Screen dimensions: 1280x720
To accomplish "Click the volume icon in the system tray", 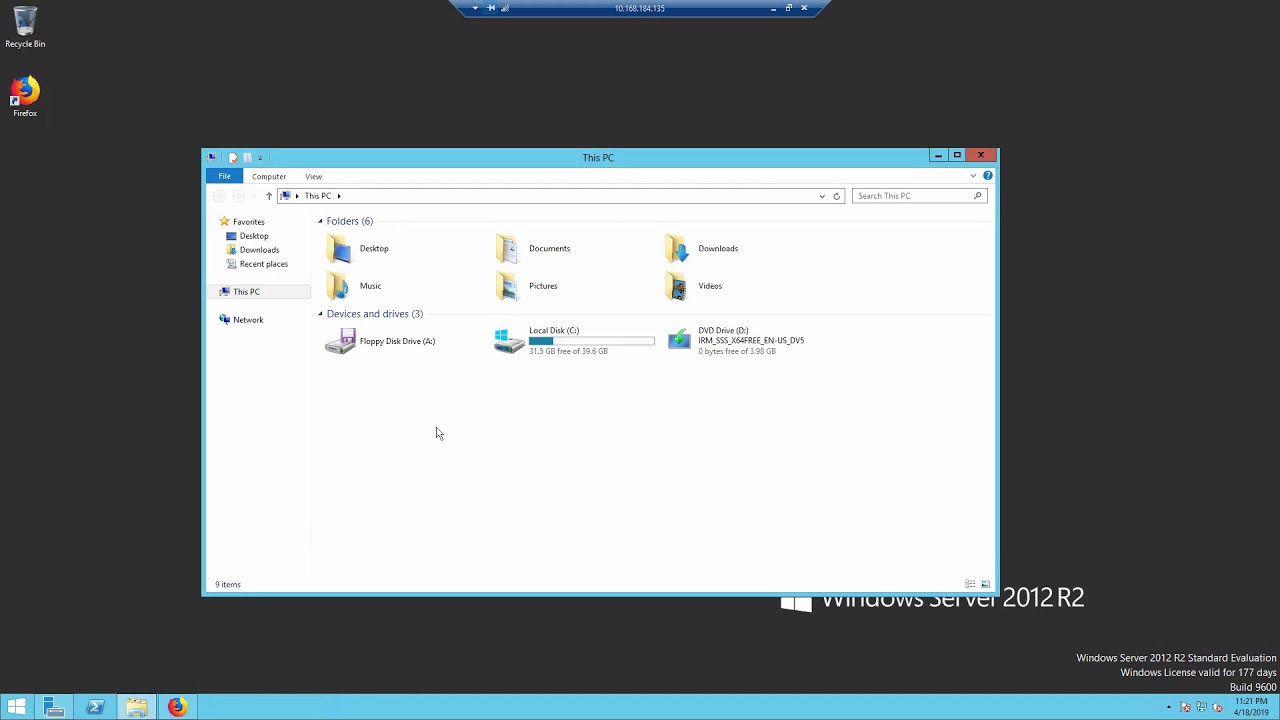I will 1217,707.
